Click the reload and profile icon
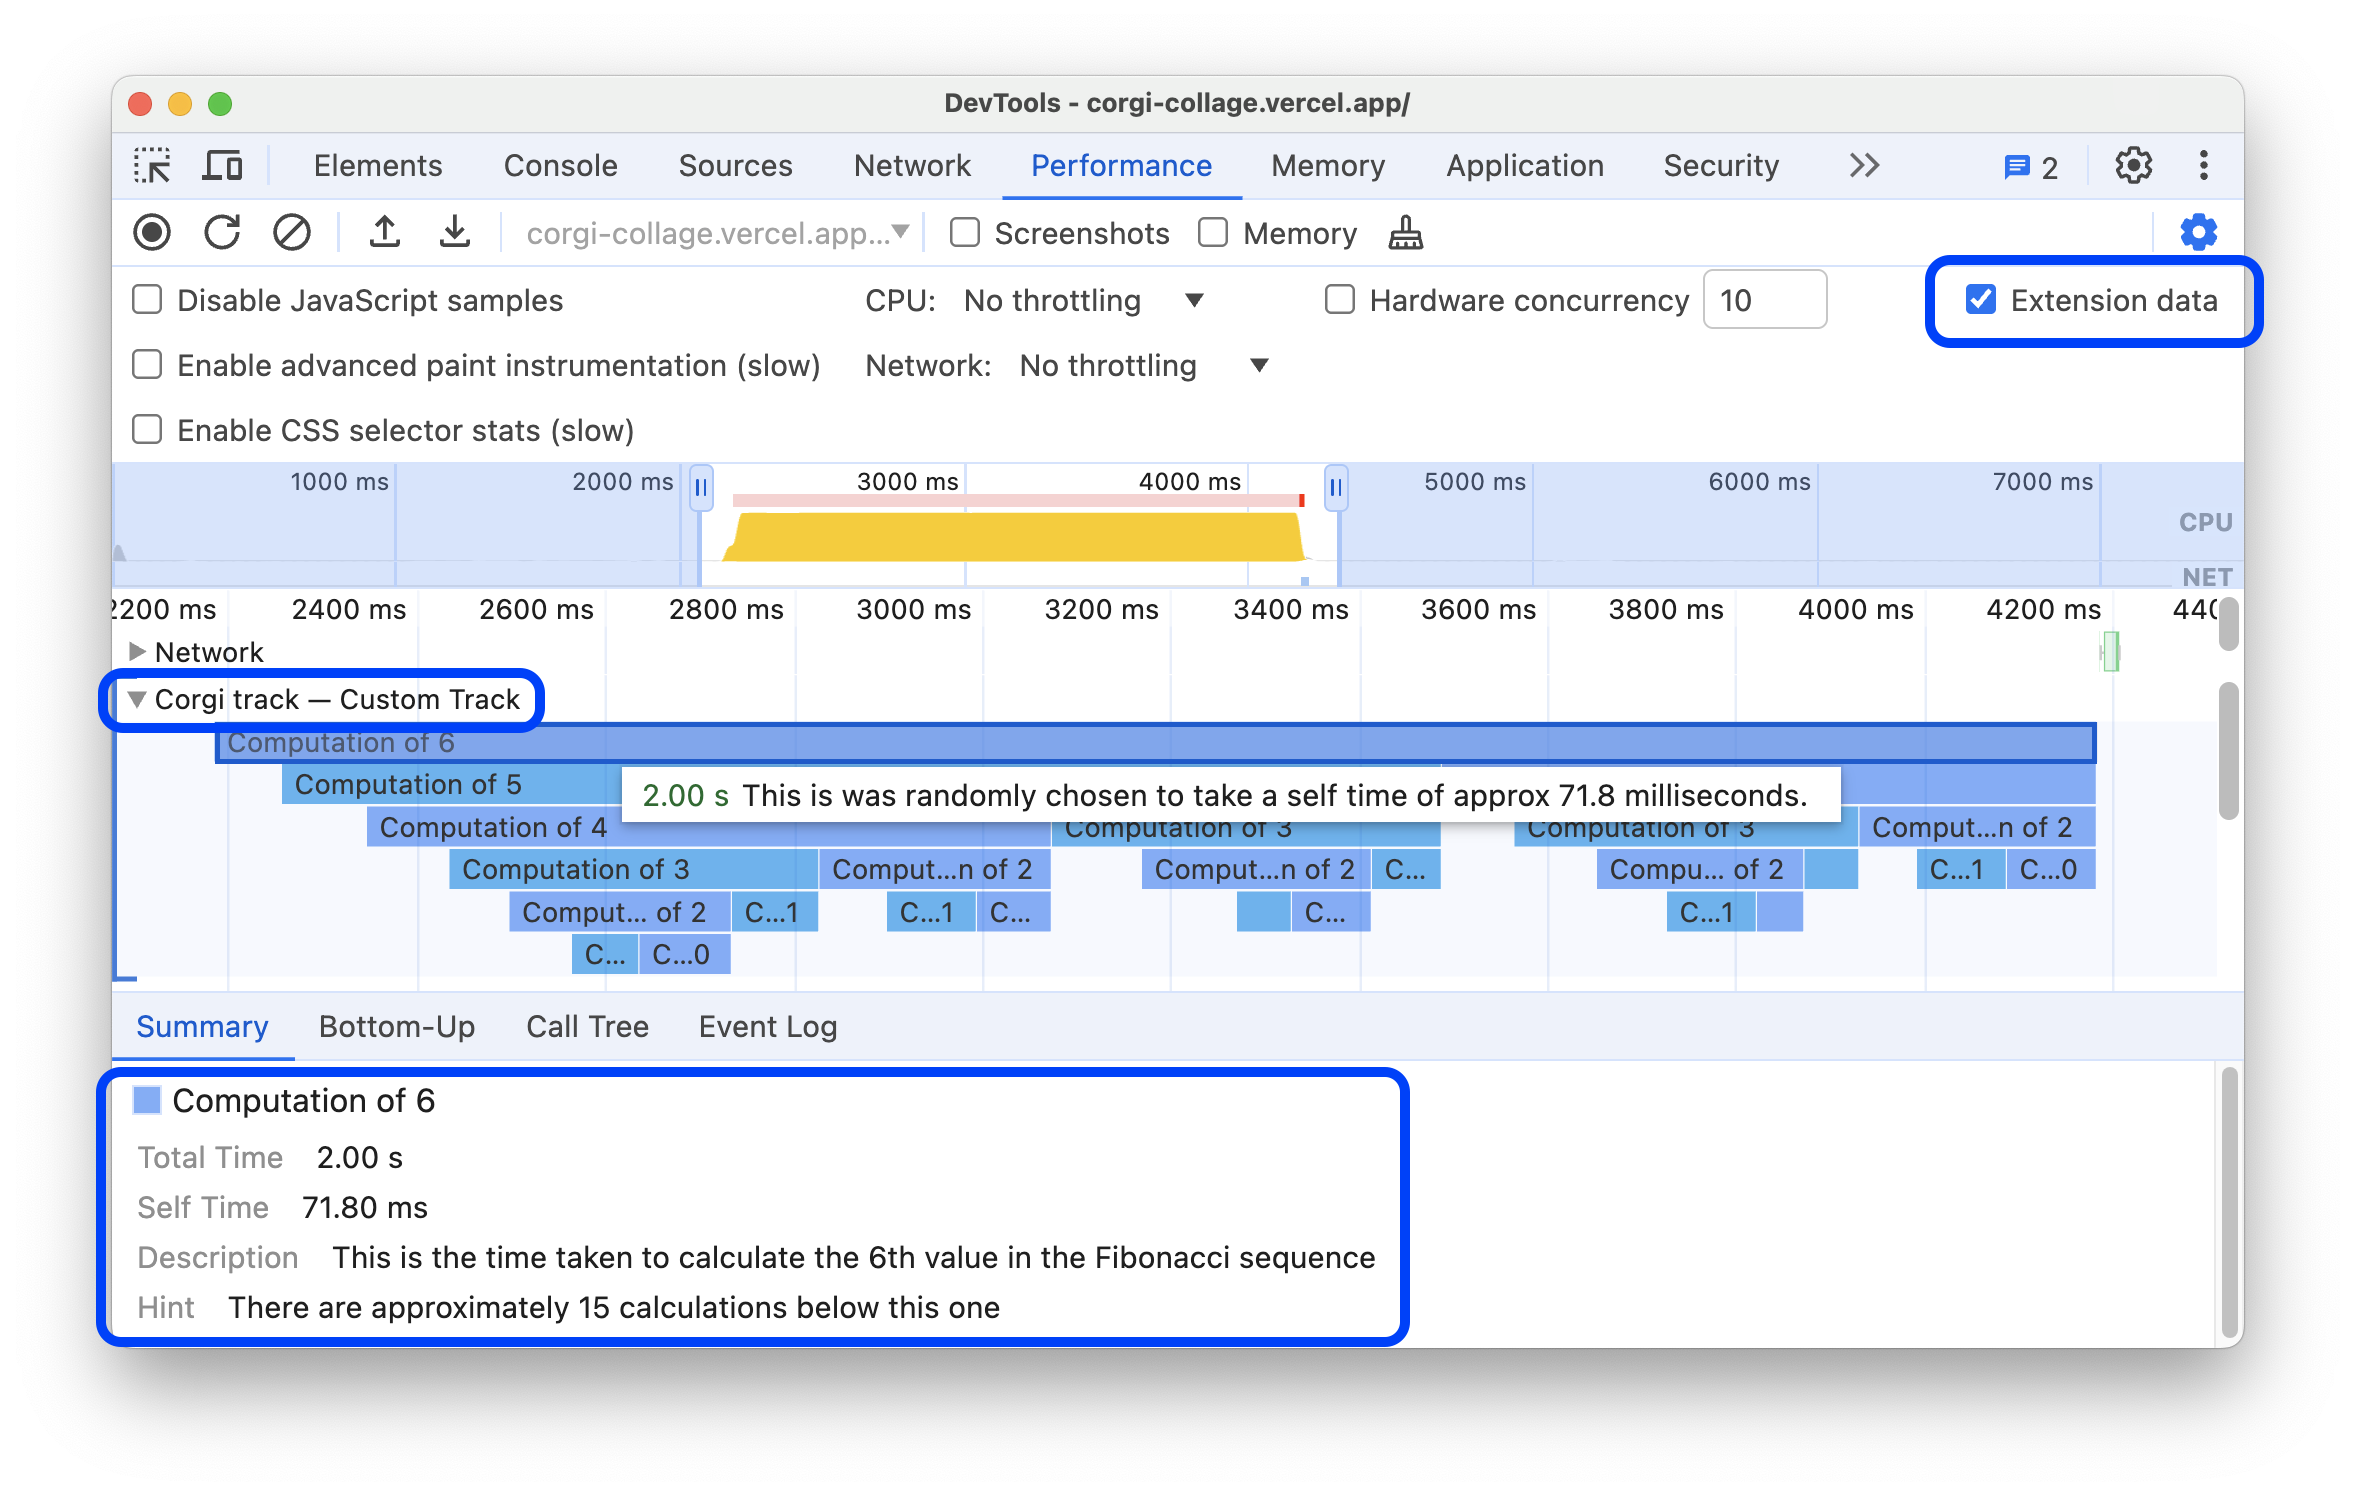Image resolution: width=2356 pixels, height=1496 pixels. (222, 230)
